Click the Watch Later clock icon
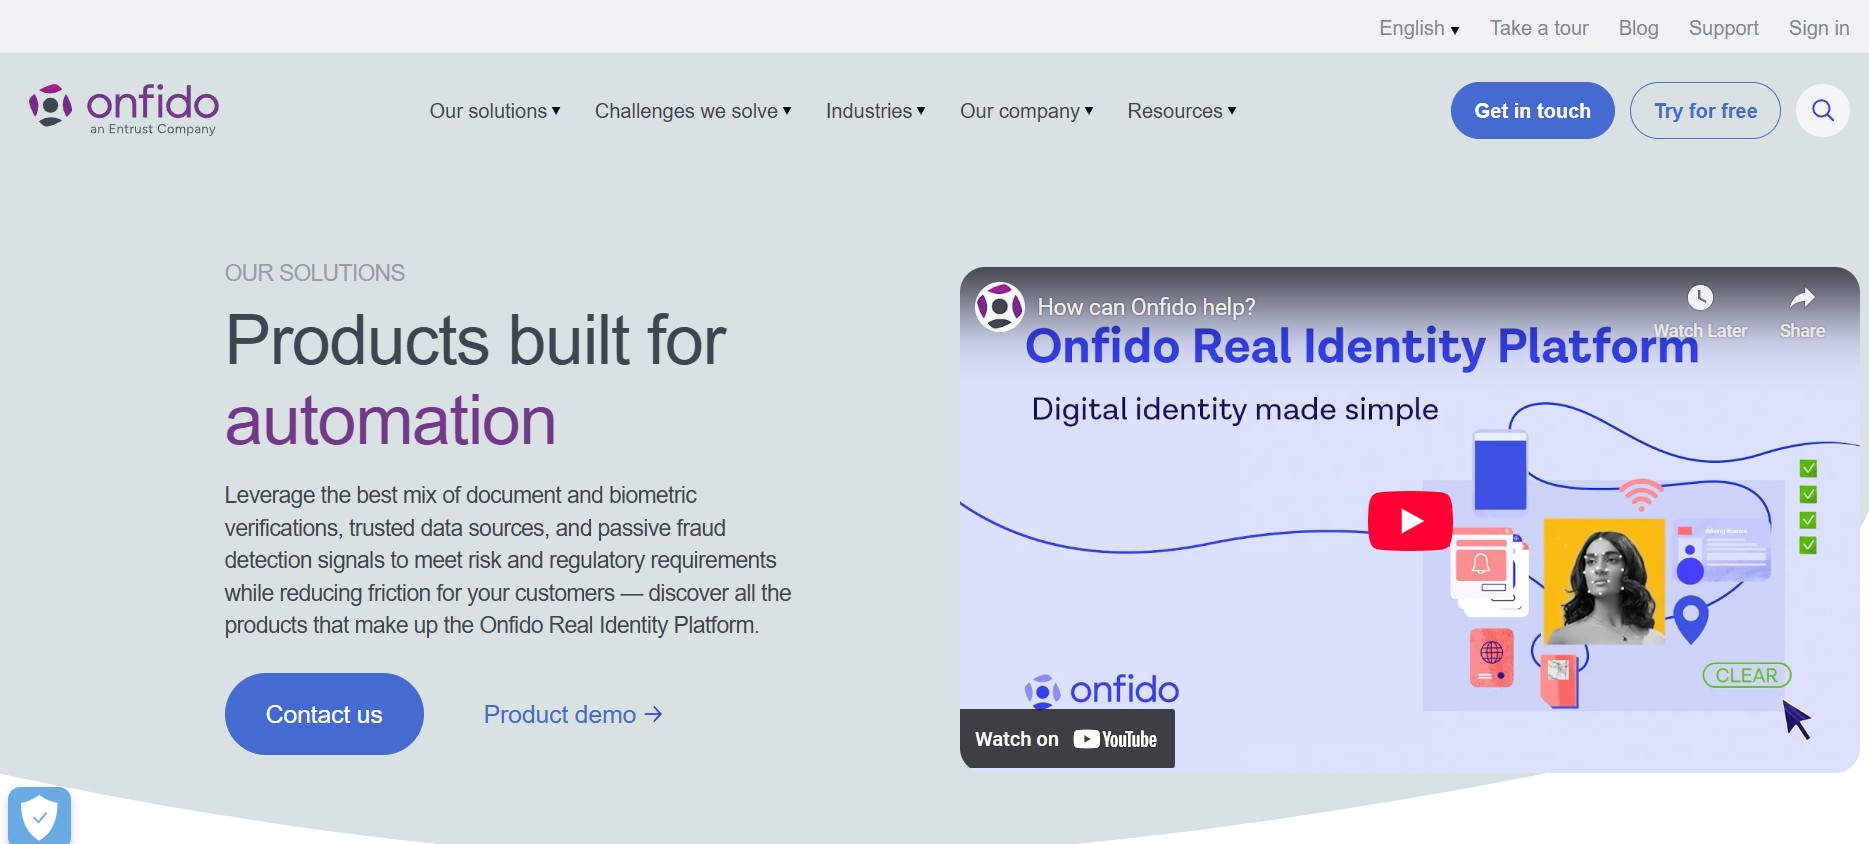Screen dimensions: 1869x844 click(x=1700, y=298)
